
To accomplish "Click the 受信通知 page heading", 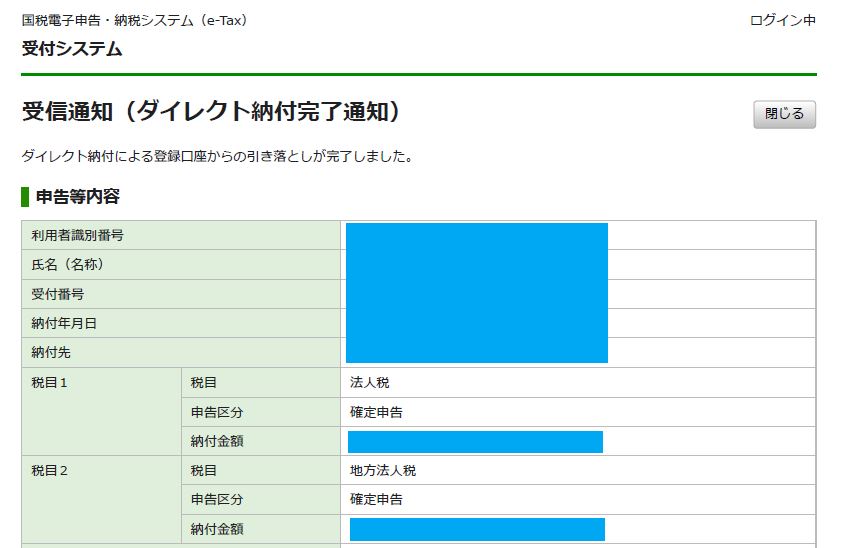I will pos(212,112).
